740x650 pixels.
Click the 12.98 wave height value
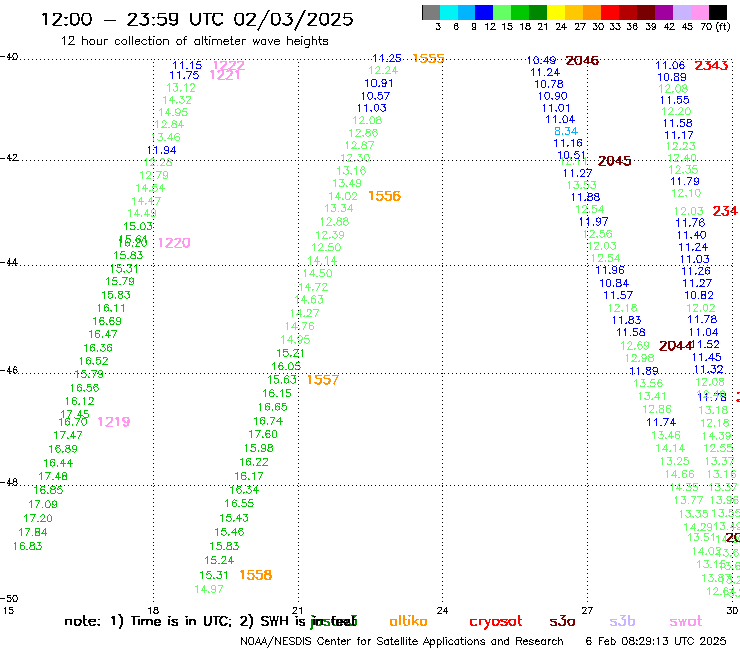[x=639, y=358]
